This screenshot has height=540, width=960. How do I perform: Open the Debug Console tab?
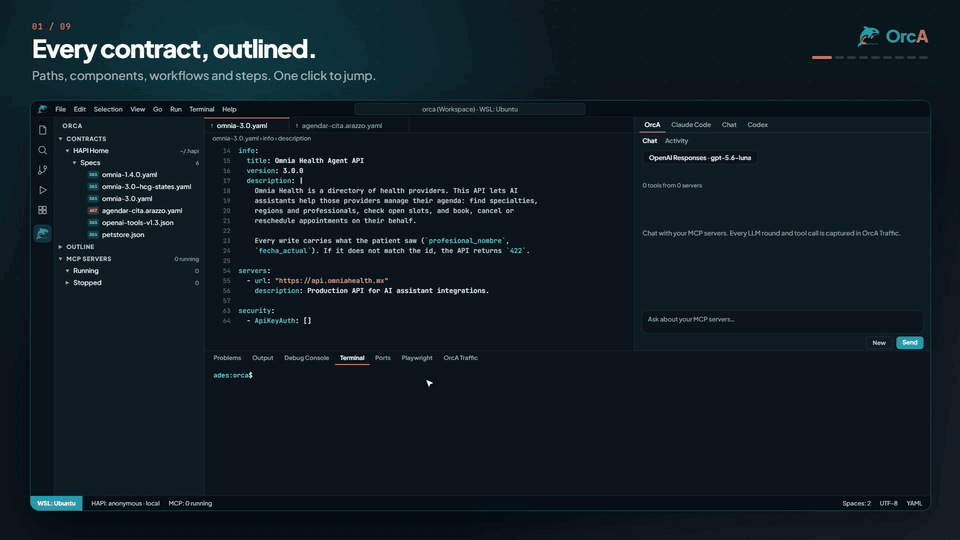tap(306, 358)
